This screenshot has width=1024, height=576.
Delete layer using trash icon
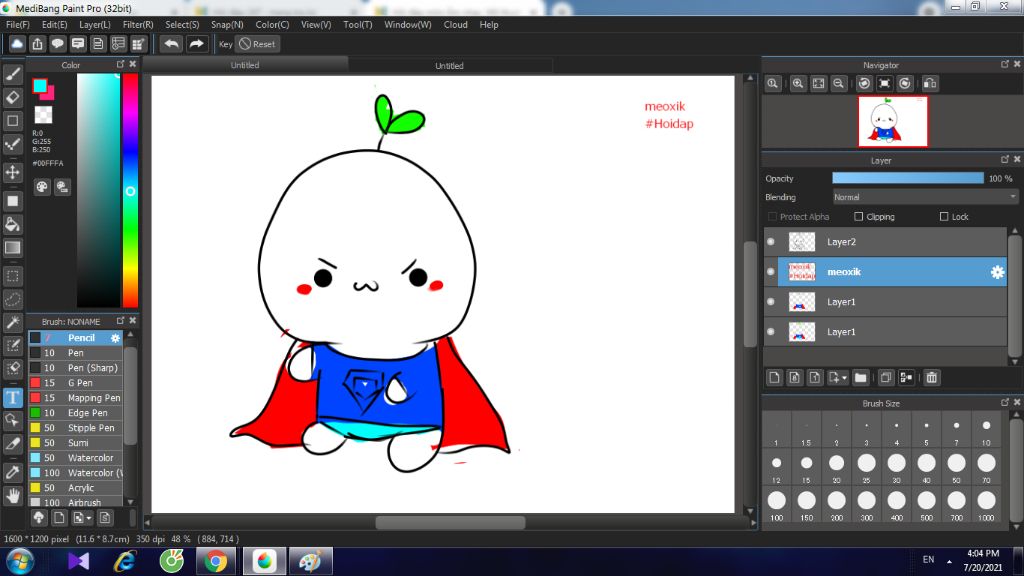(x=932, y=377)
